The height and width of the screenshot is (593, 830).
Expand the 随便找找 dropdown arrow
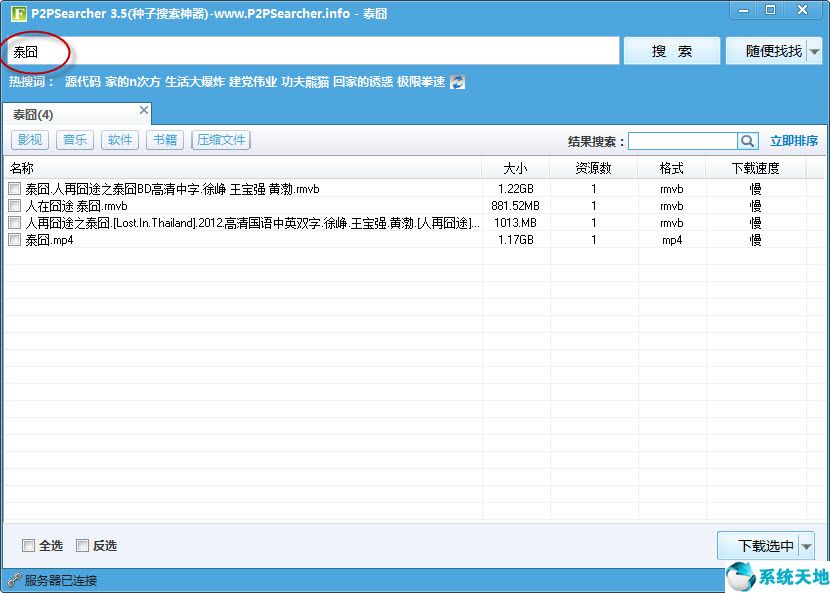[815, 51]
